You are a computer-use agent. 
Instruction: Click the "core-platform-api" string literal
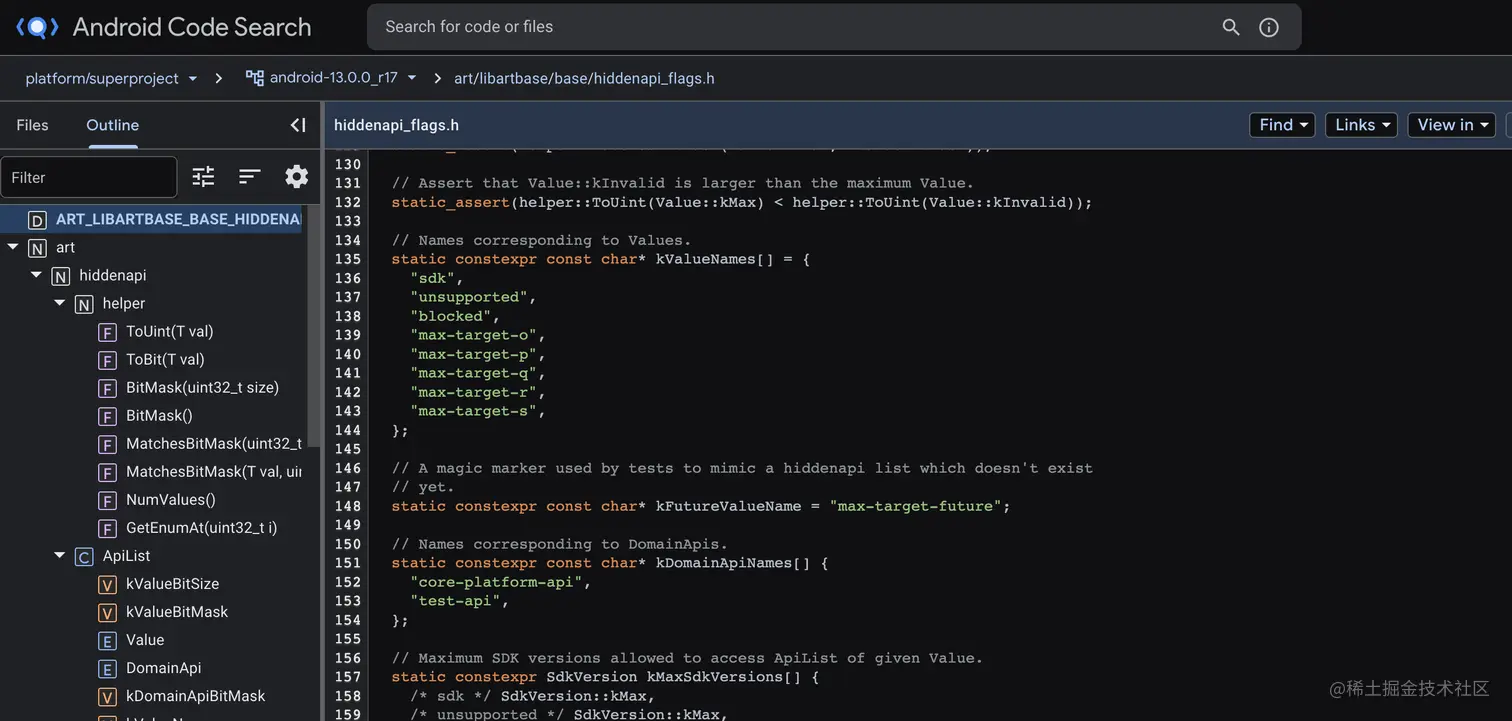pos(496,582)
